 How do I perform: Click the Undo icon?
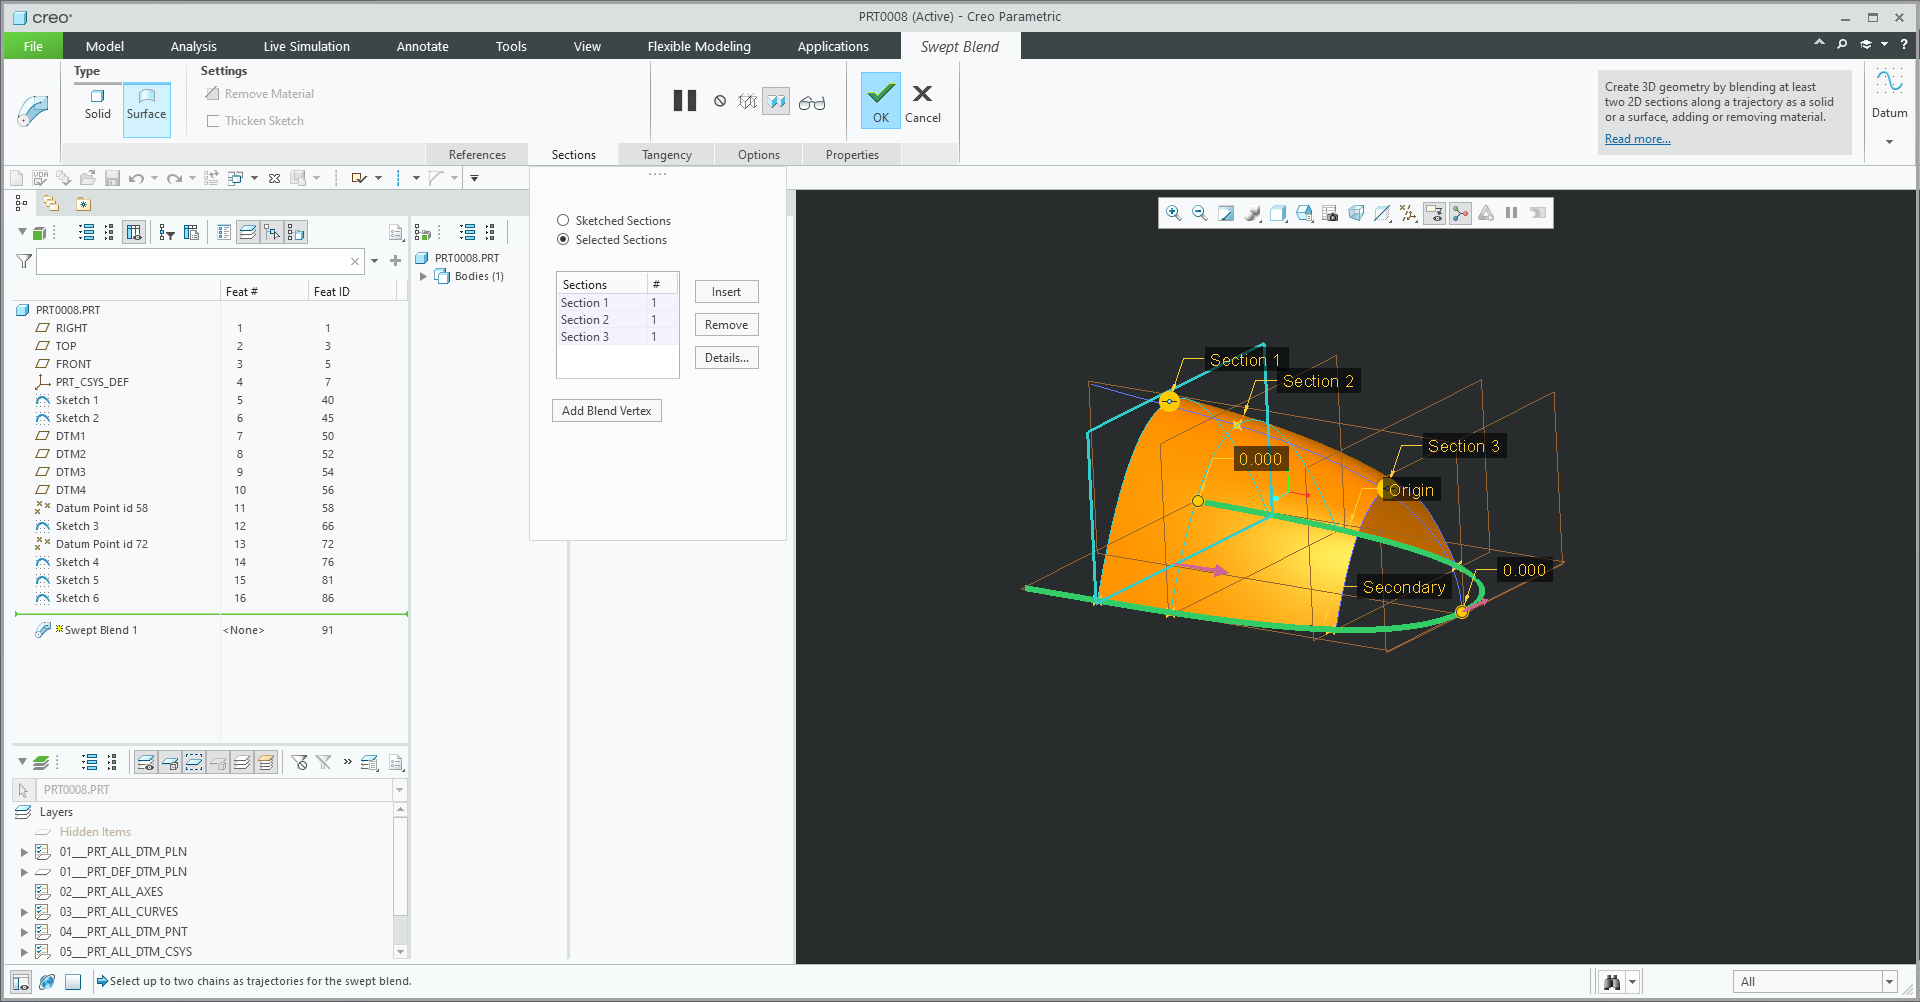tap(138, 177)
